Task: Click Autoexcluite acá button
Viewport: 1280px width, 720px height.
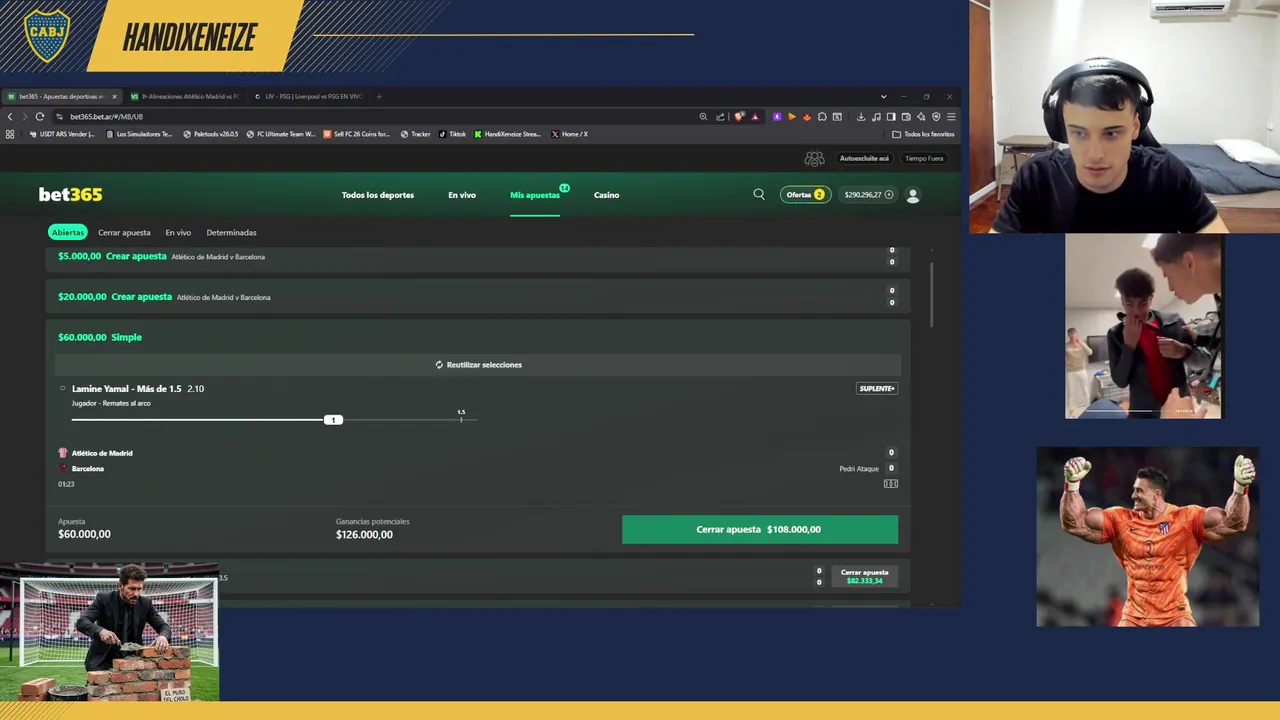Action: coord(864,158)
